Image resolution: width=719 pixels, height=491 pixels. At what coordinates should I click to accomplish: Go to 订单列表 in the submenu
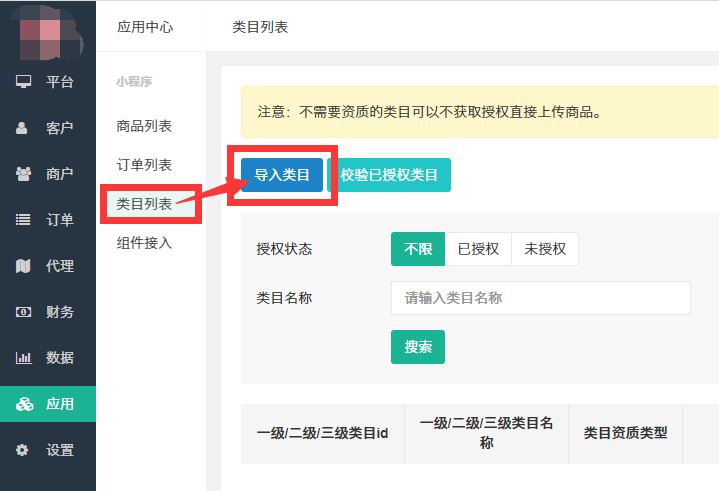(144, 165)
